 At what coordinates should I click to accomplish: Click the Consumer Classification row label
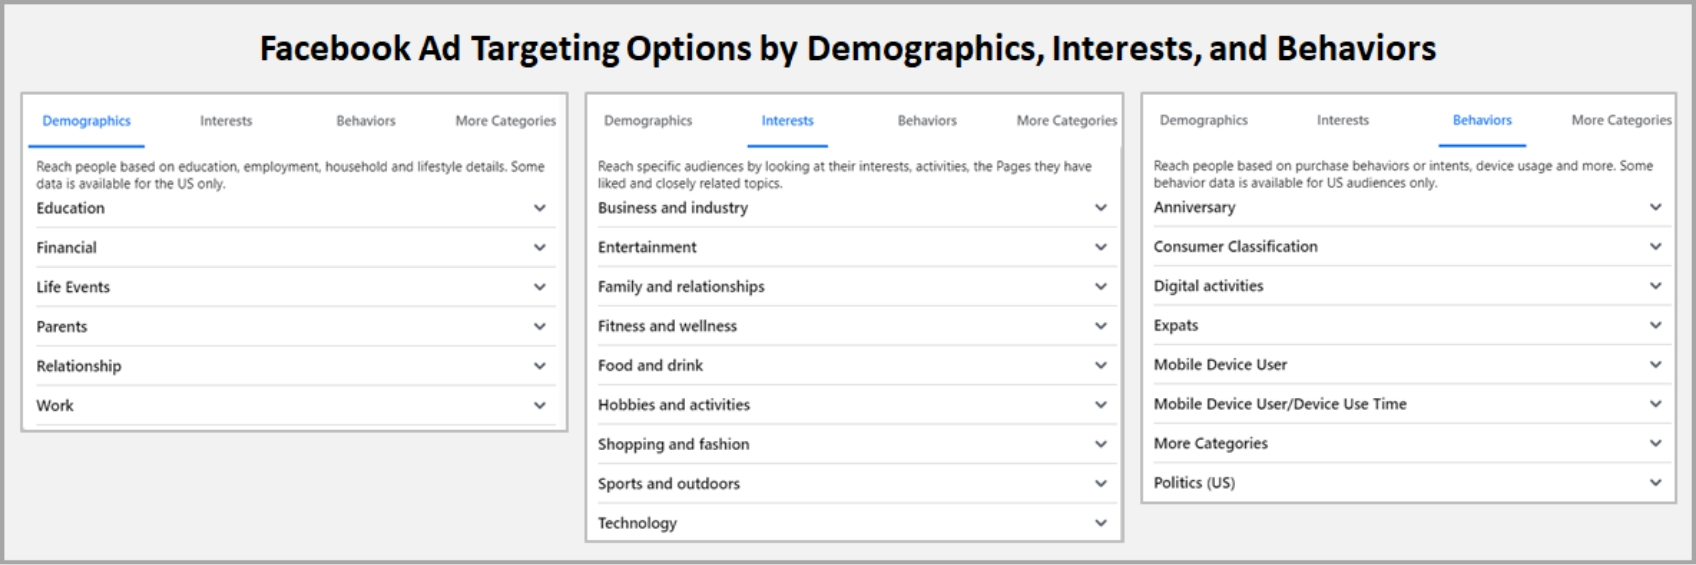pos(1235,246)
